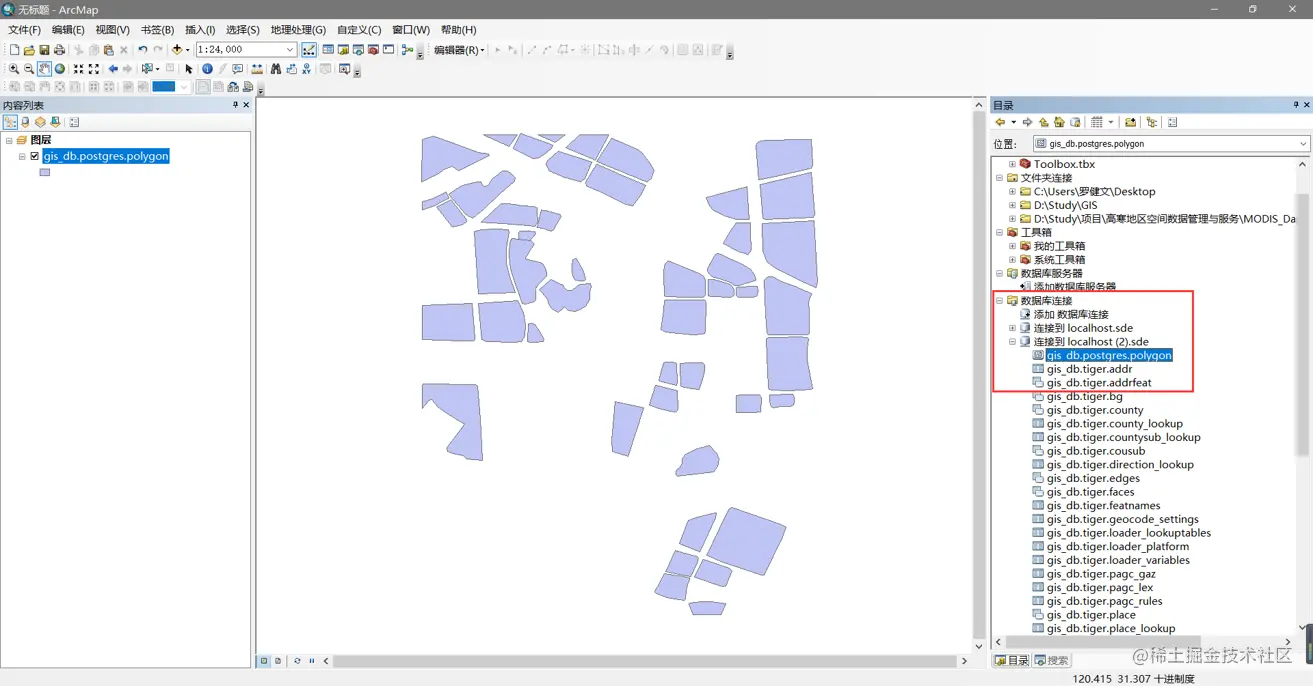Zoom to full extent globe
Image resolution: width=1313 pixels, height=686 pixels.
60,69
